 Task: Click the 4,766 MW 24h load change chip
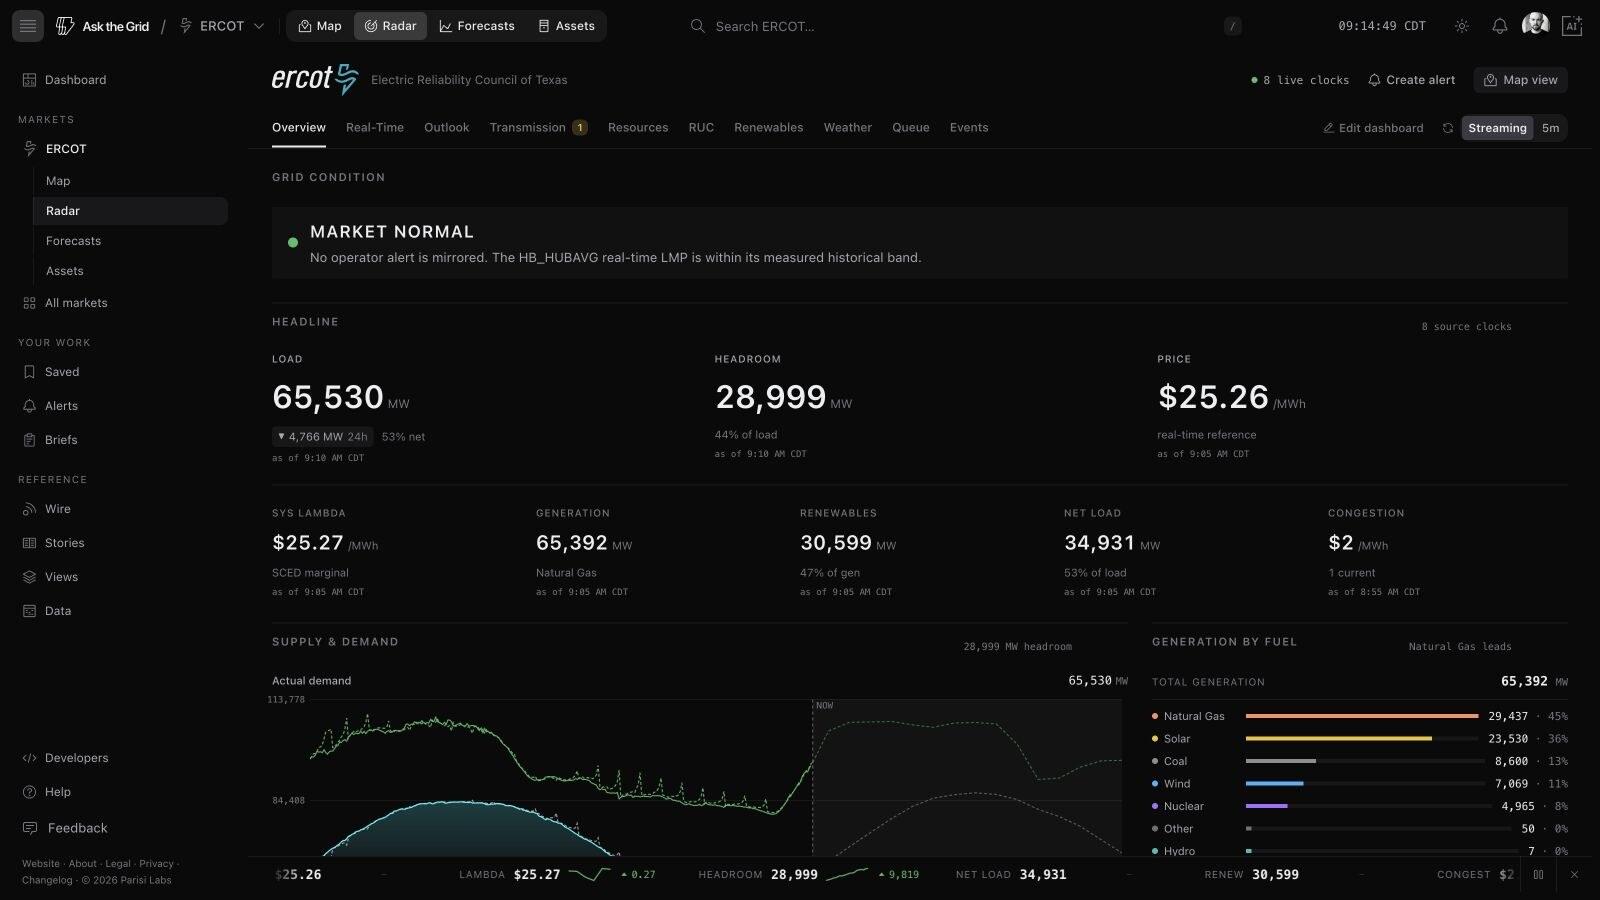pyautogui.click(x=322, y=437)
